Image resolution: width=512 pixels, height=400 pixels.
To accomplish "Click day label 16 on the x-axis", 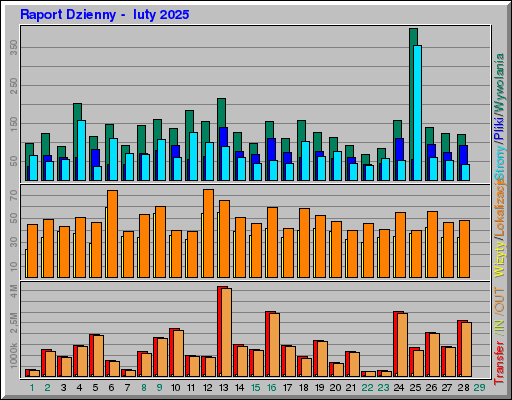I will (x=271, y=388).
